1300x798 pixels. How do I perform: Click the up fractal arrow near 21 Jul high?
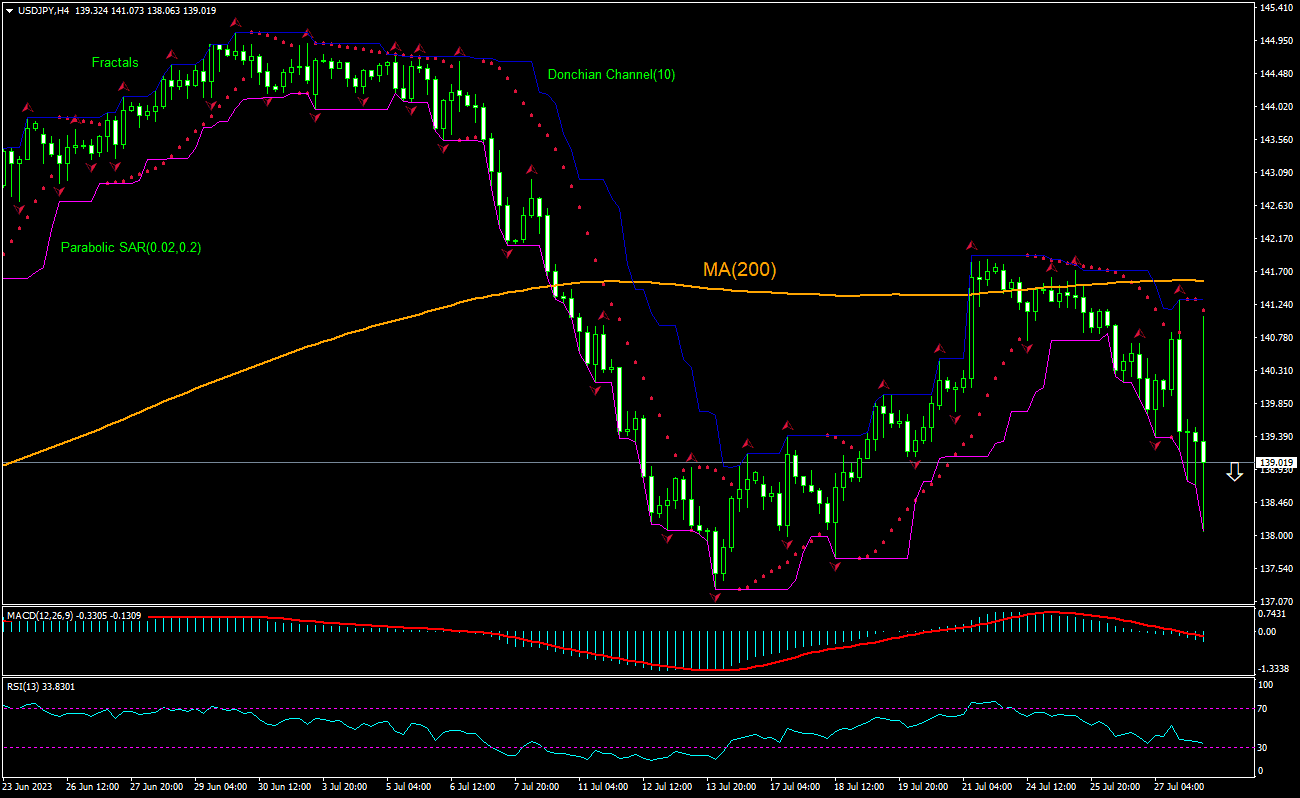[971, 243]
